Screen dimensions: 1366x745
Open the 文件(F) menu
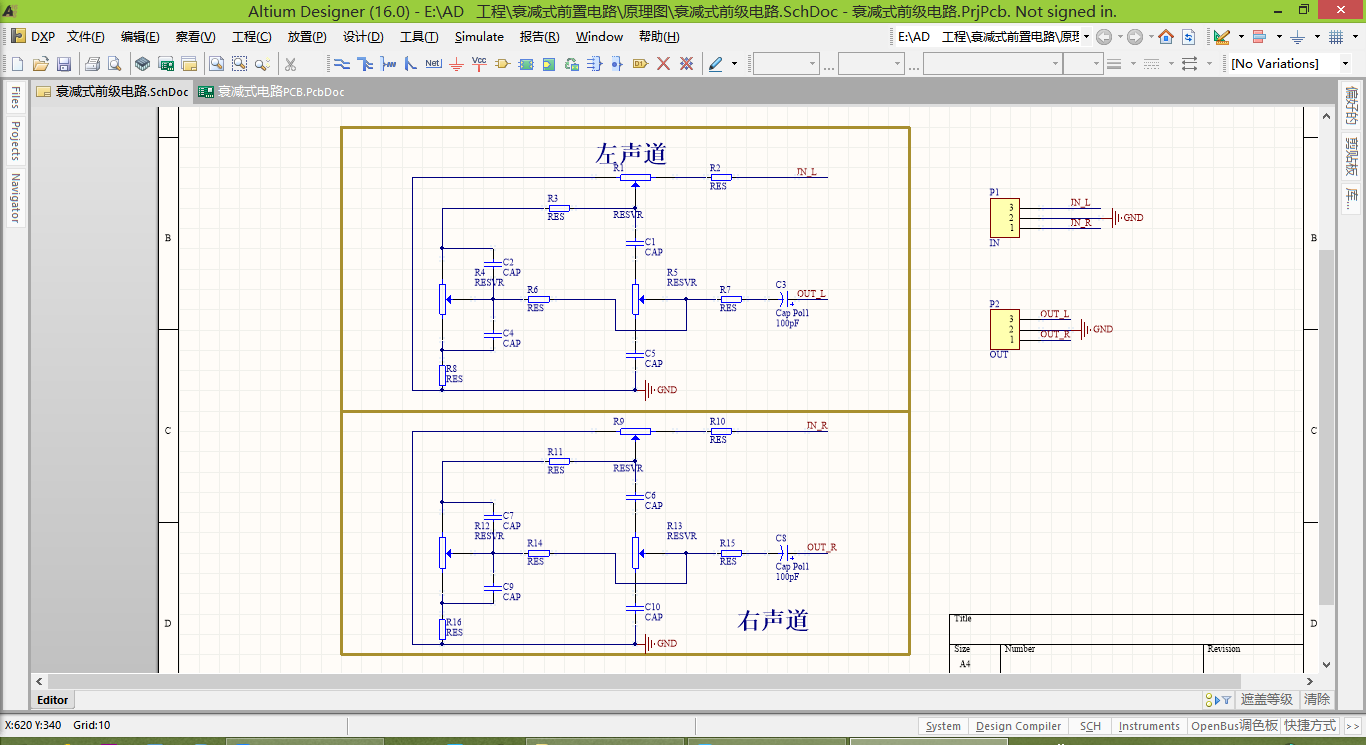[86, 36]
